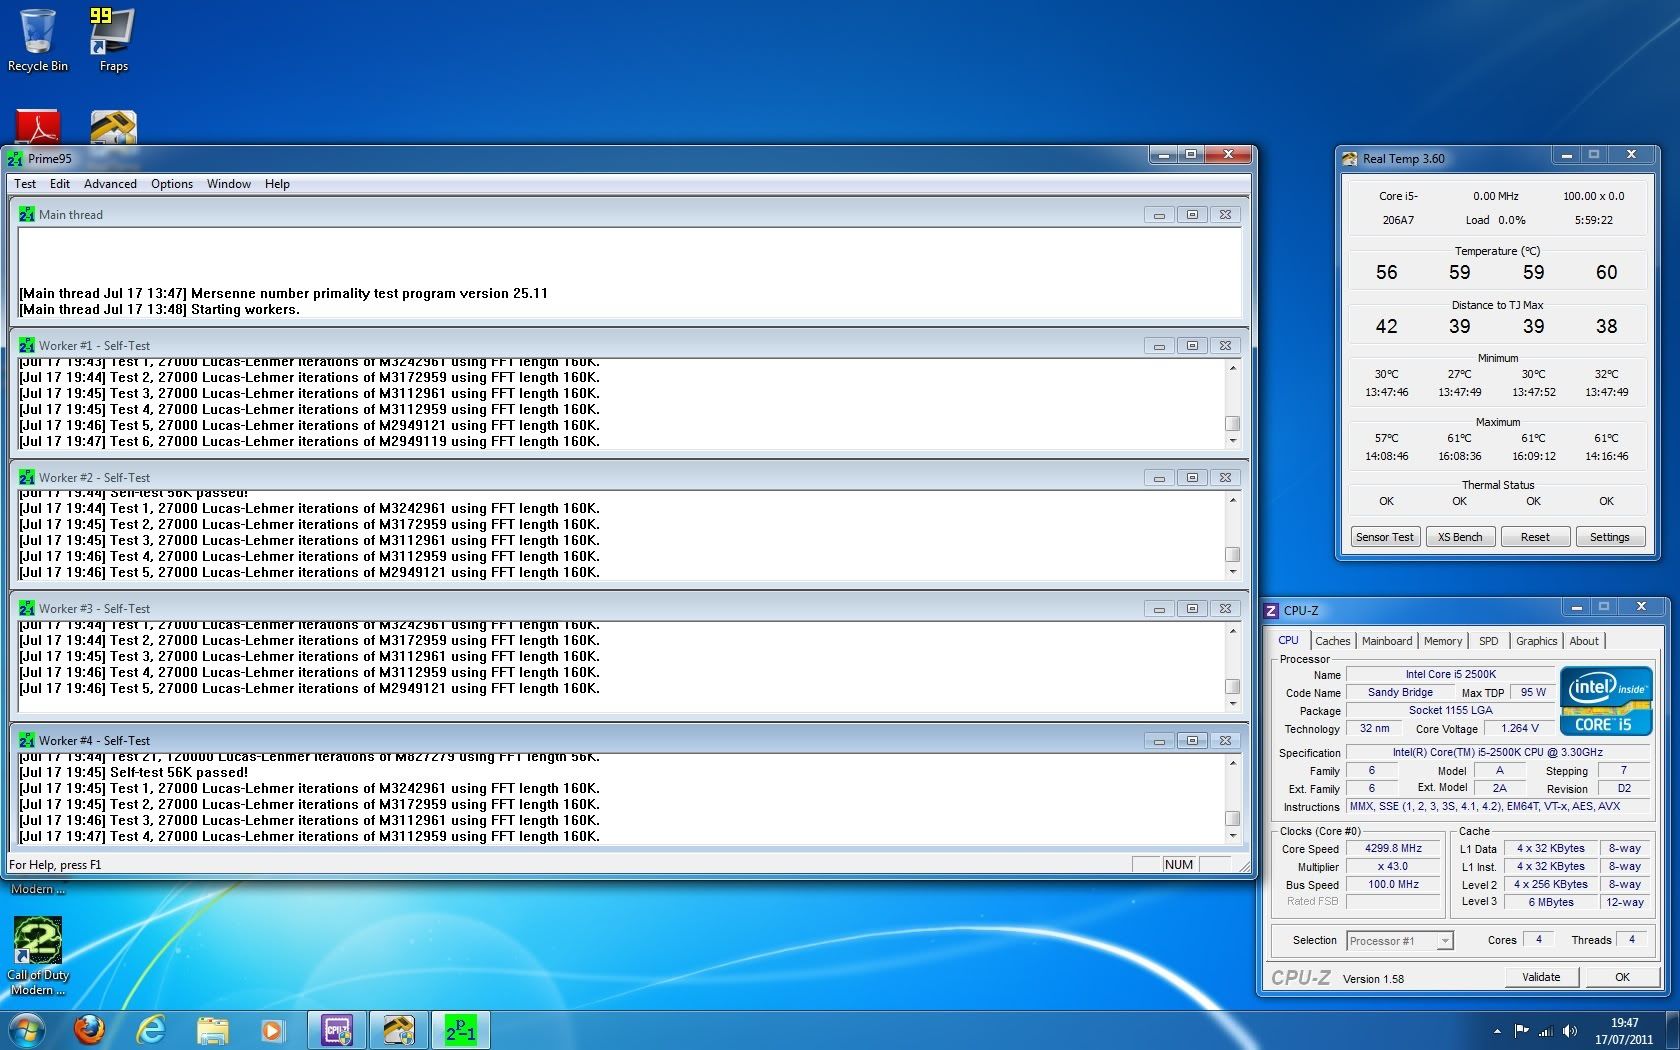Expand the Processor #1 selection dropdown
1680x1050 pixels.
pos(1444,941)
